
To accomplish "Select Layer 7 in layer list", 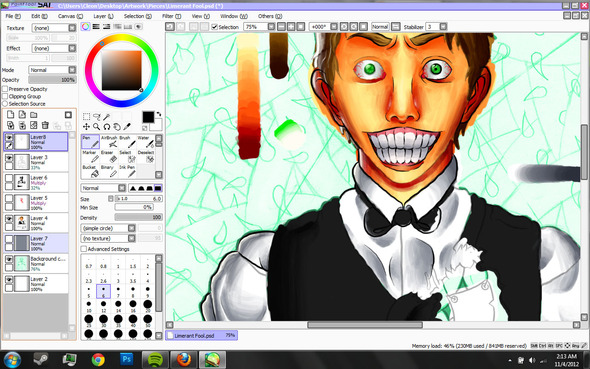I will [x=36, y=243].
